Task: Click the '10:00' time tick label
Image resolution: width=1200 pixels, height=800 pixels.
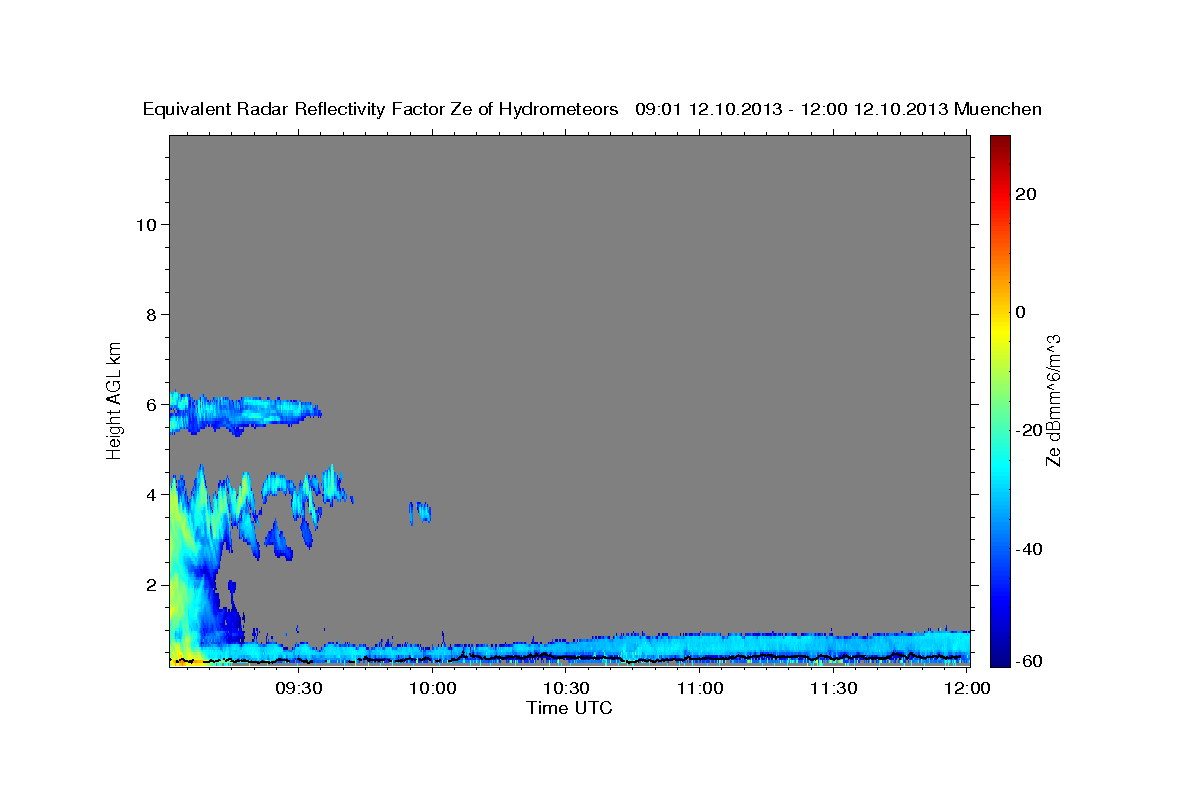Action: point(433,688)
